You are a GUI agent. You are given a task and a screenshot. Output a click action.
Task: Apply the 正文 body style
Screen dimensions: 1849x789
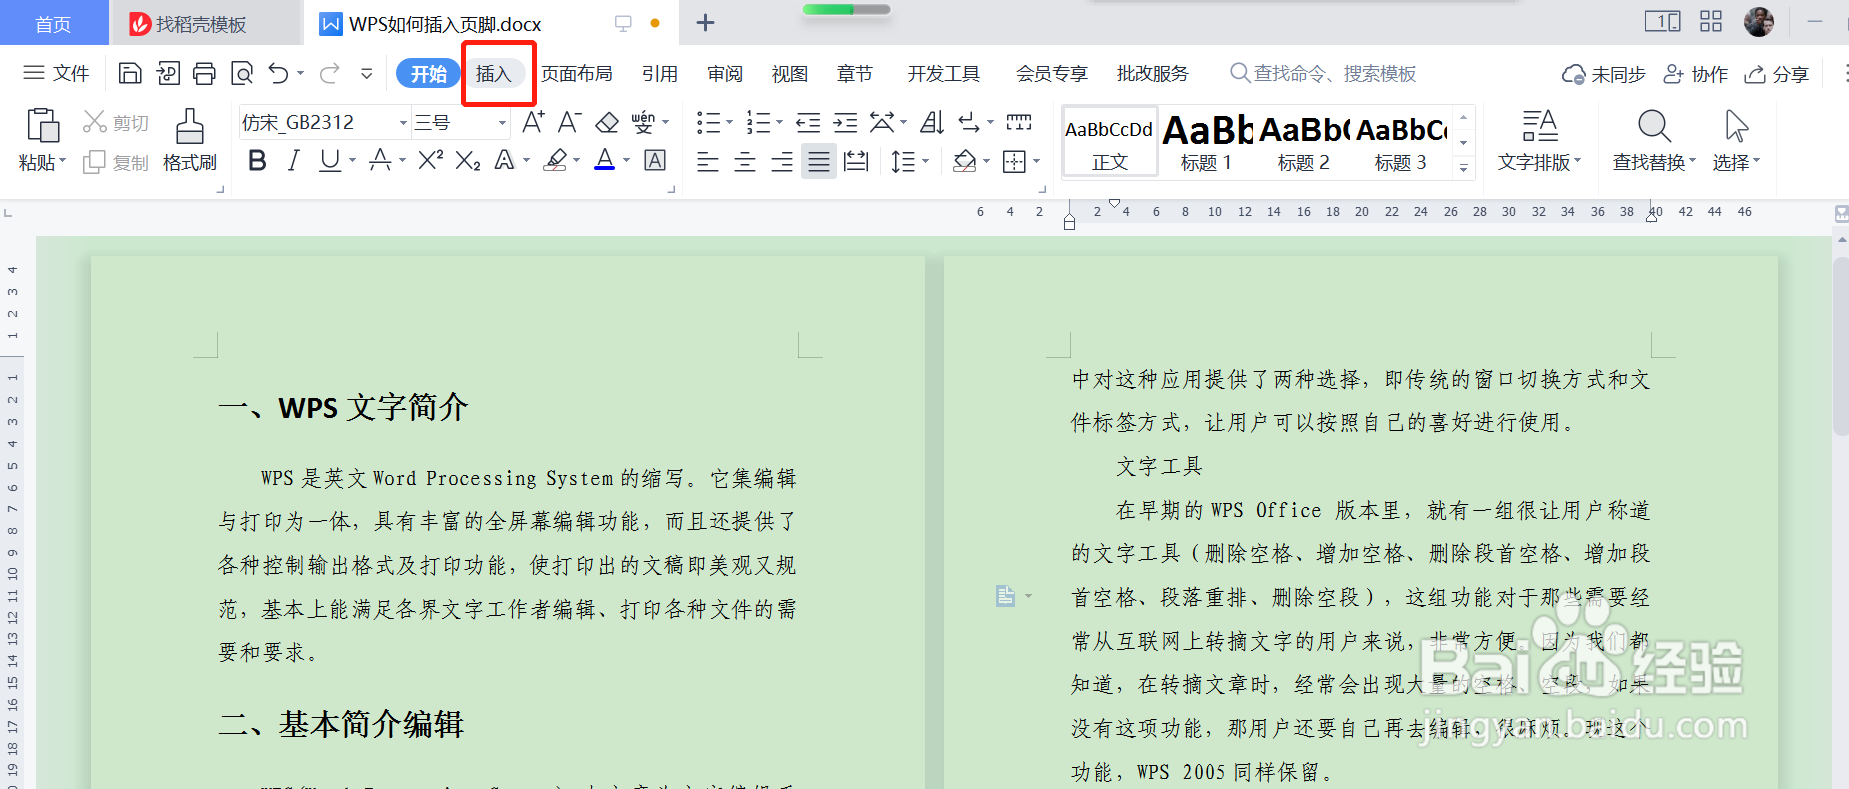click(x=1110, y=142)
